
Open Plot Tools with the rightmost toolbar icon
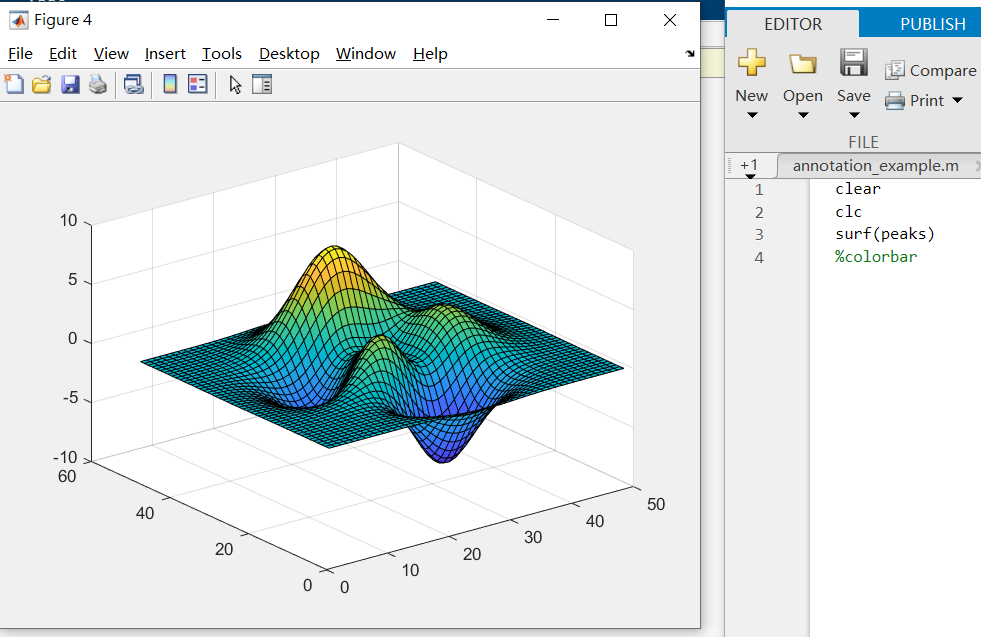pyautogui.click(x=262, y=84)
